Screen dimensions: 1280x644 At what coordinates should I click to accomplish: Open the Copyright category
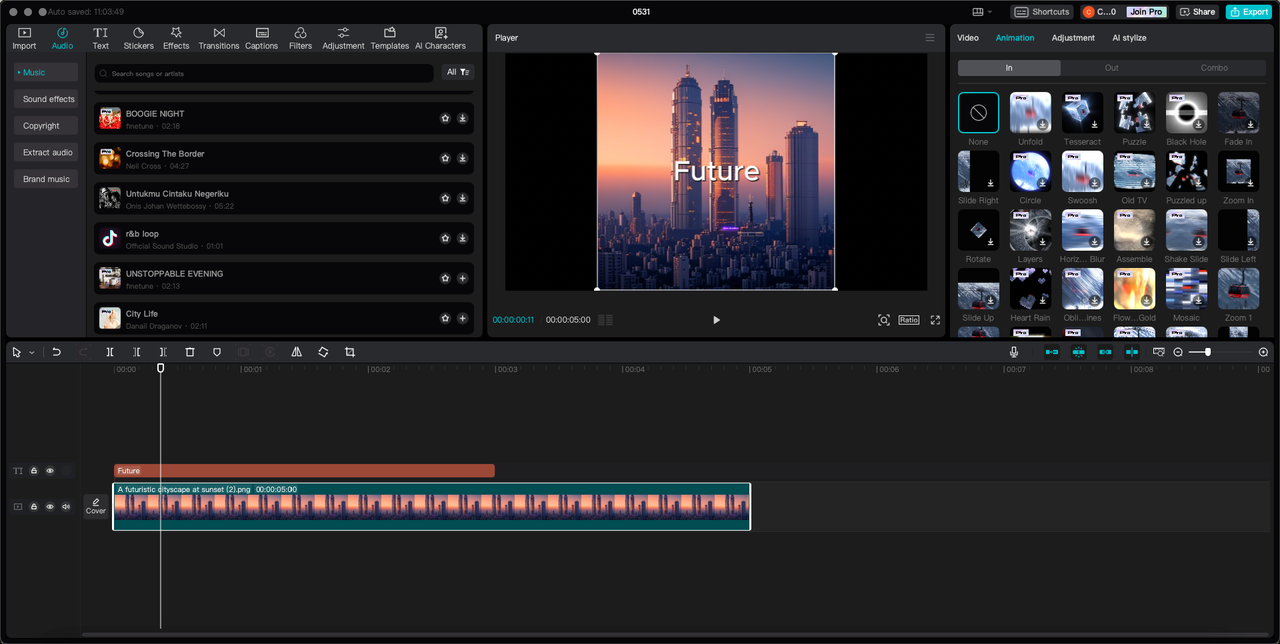(46, 126)
